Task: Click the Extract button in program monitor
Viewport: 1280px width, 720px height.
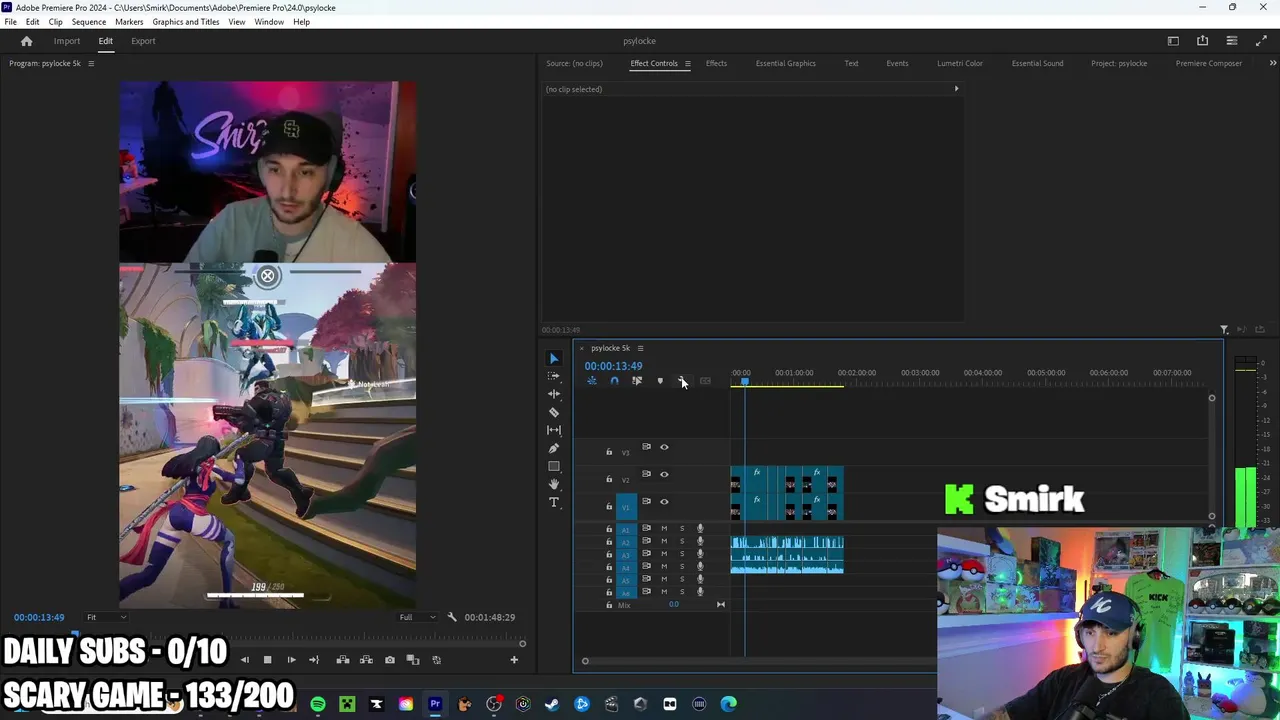Action: [x=366, y=660]
